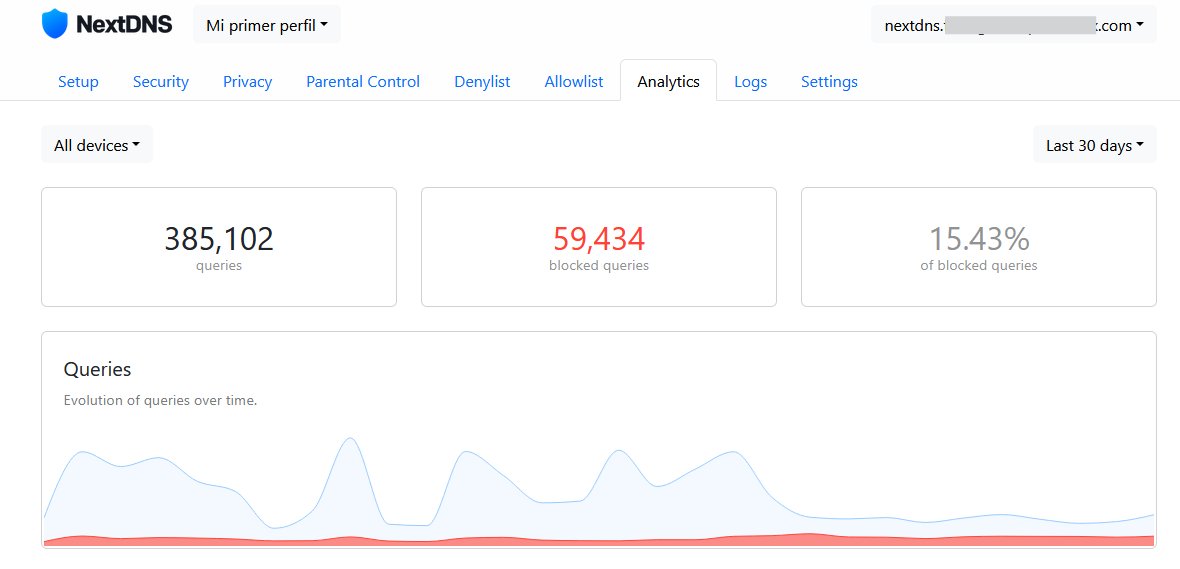
Task: Select the Analytics tab
Action: coord(668,81)
